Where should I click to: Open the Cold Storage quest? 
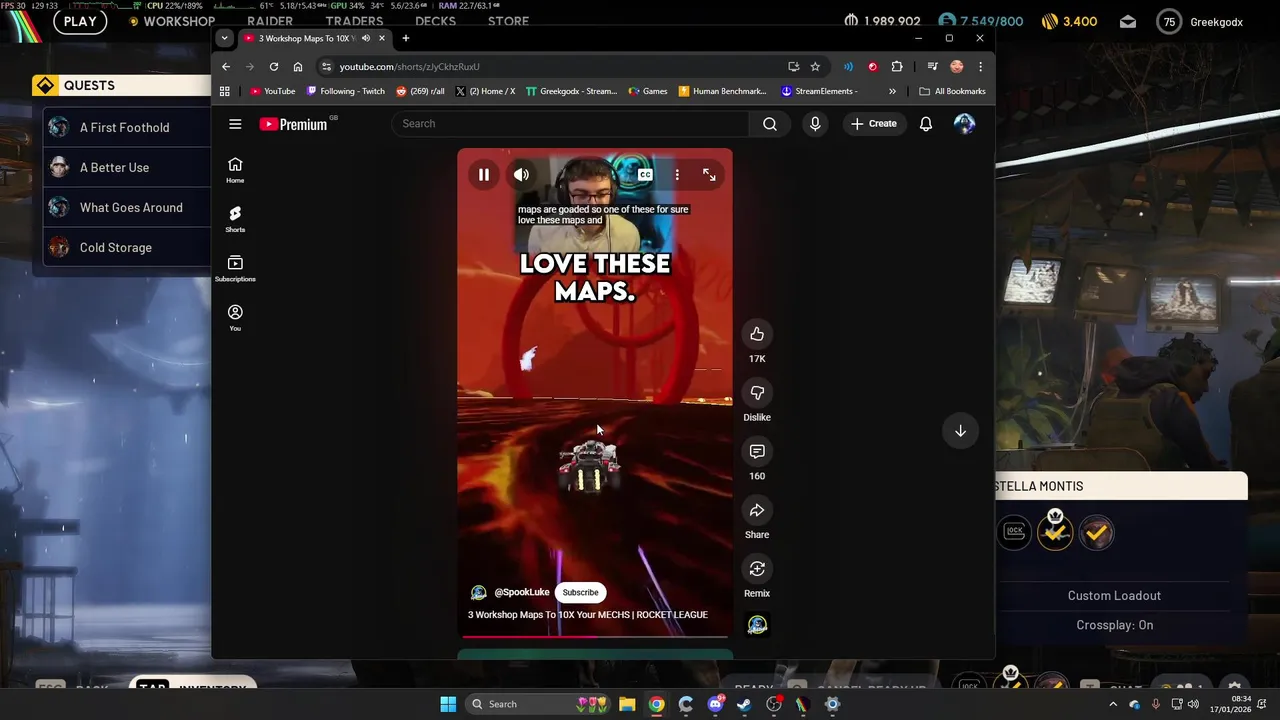(127, 247)
